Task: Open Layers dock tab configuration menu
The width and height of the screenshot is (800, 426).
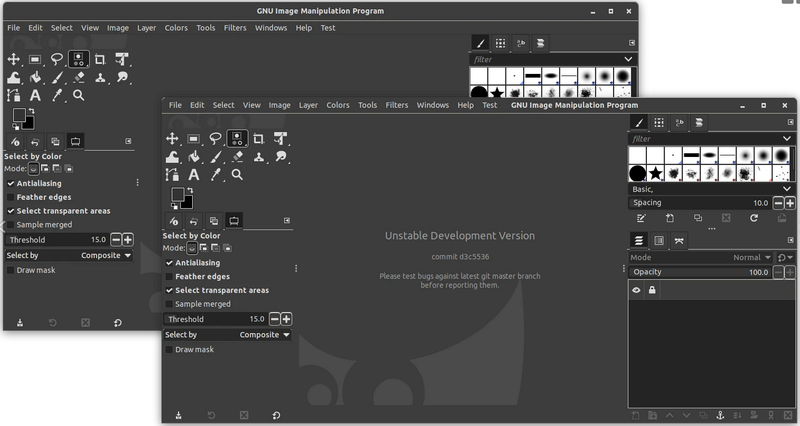Action: tap(790, 240)
